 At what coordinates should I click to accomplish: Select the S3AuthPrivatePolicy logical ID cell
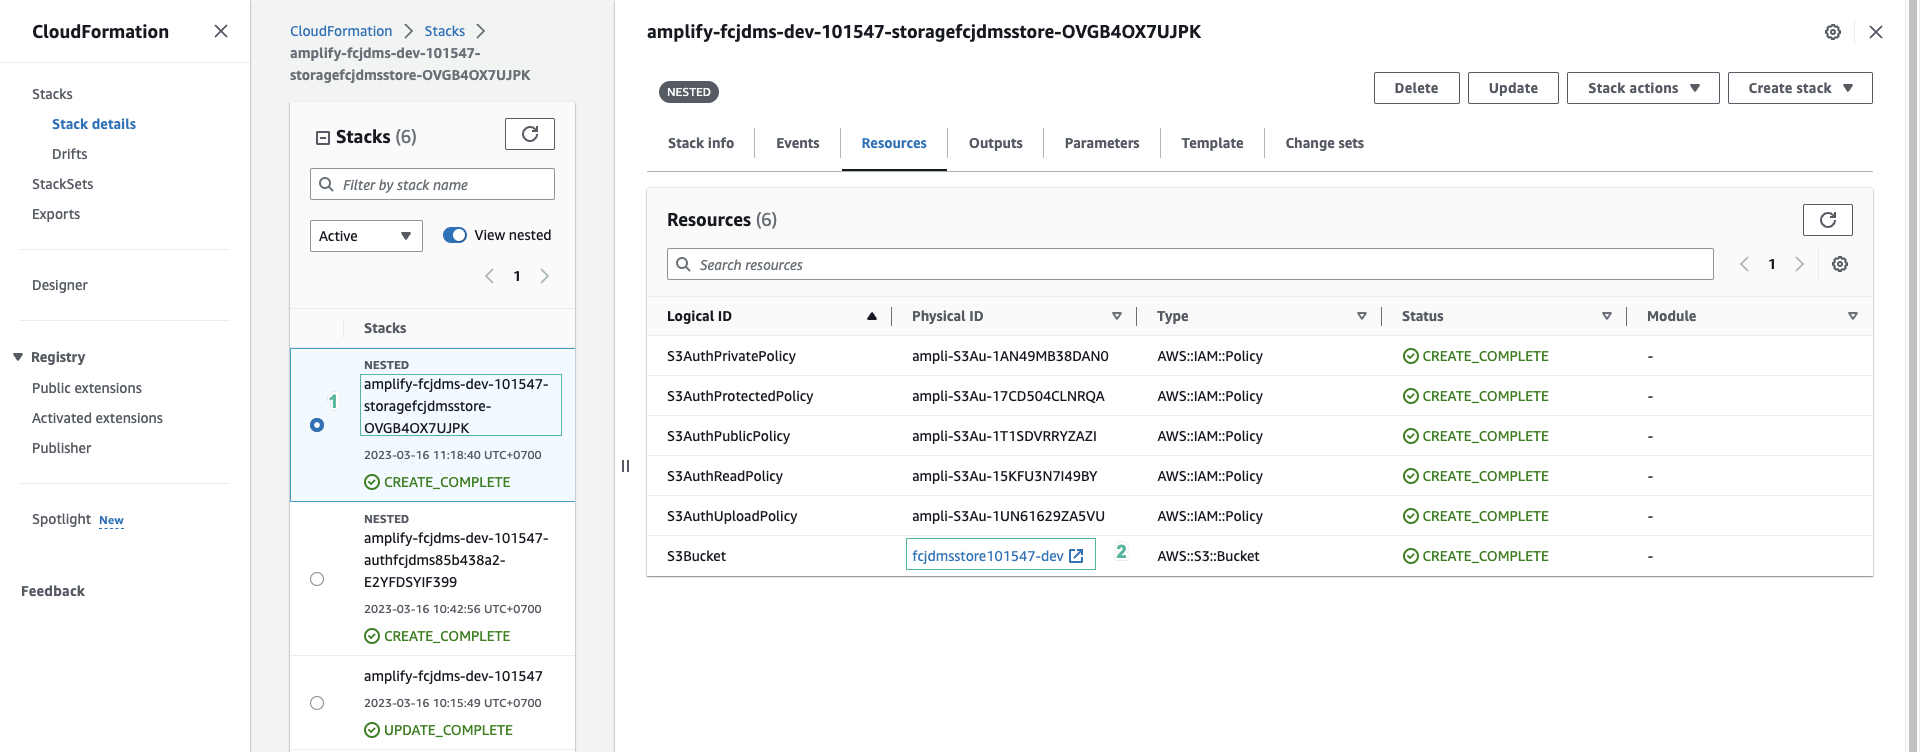[x=731, y=356]
